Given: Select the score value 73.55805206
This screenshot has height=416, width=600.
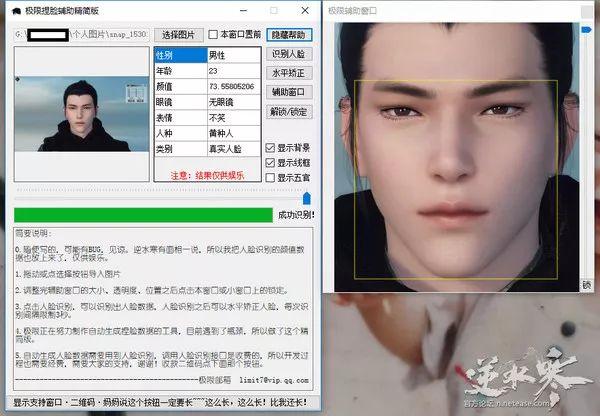Looking at the screenshot, I should pos(234,86).
